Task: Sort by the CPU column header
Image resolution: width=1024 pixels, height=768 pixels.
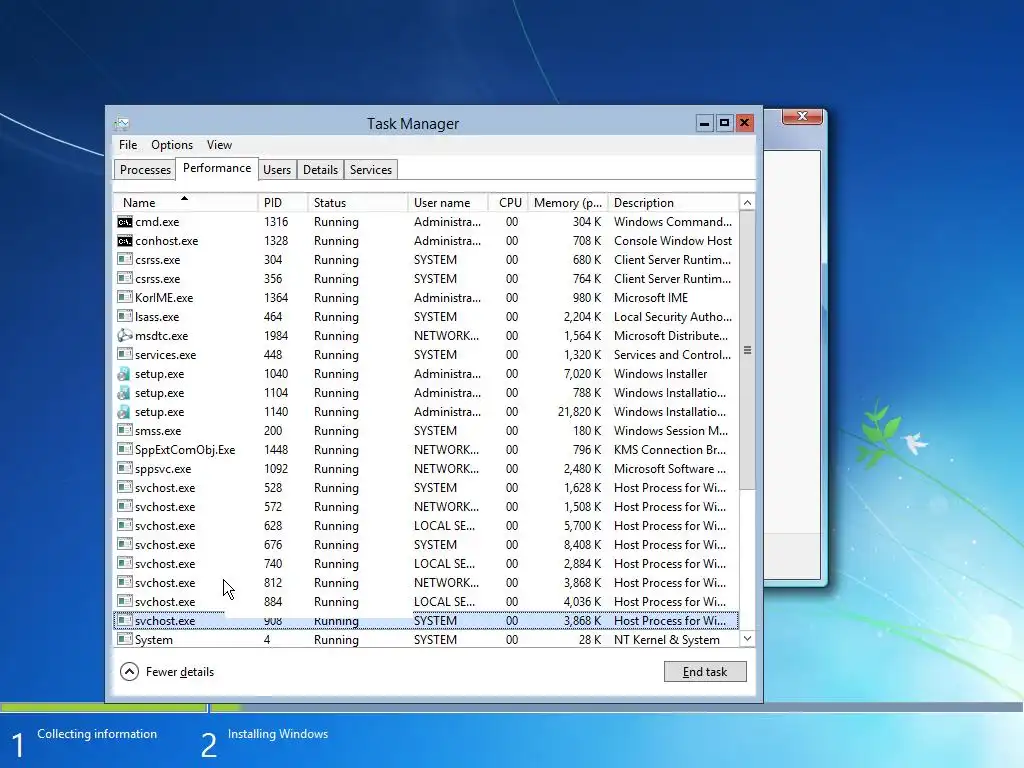Action: point(507,202)
